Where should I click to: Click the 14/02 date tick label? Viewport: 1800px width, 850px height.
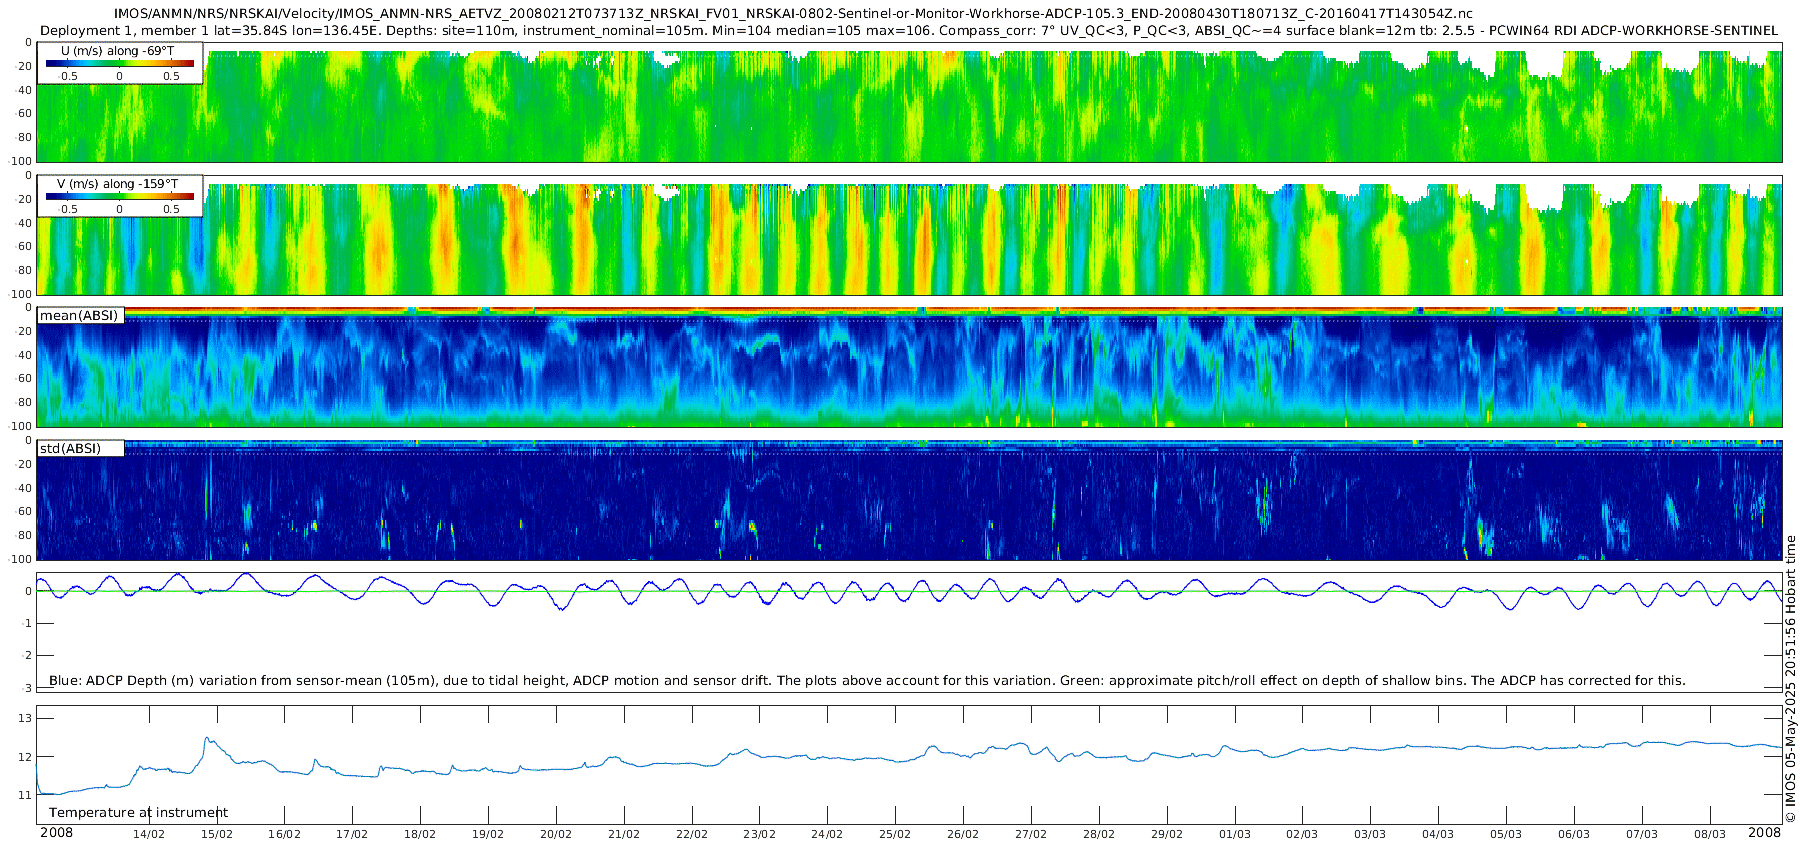(x=149, y=834)
